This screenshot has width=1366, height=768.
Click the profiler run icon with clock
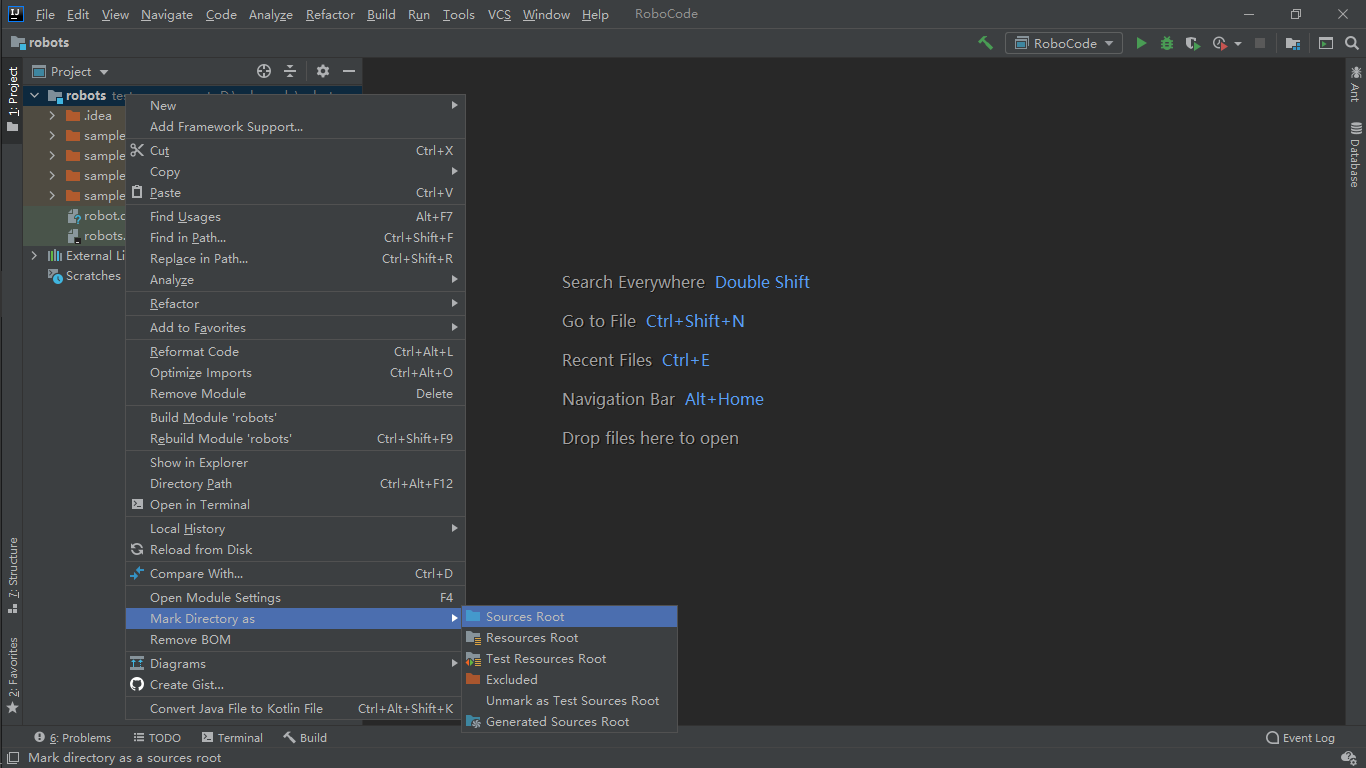click(x=1219, y=43)
